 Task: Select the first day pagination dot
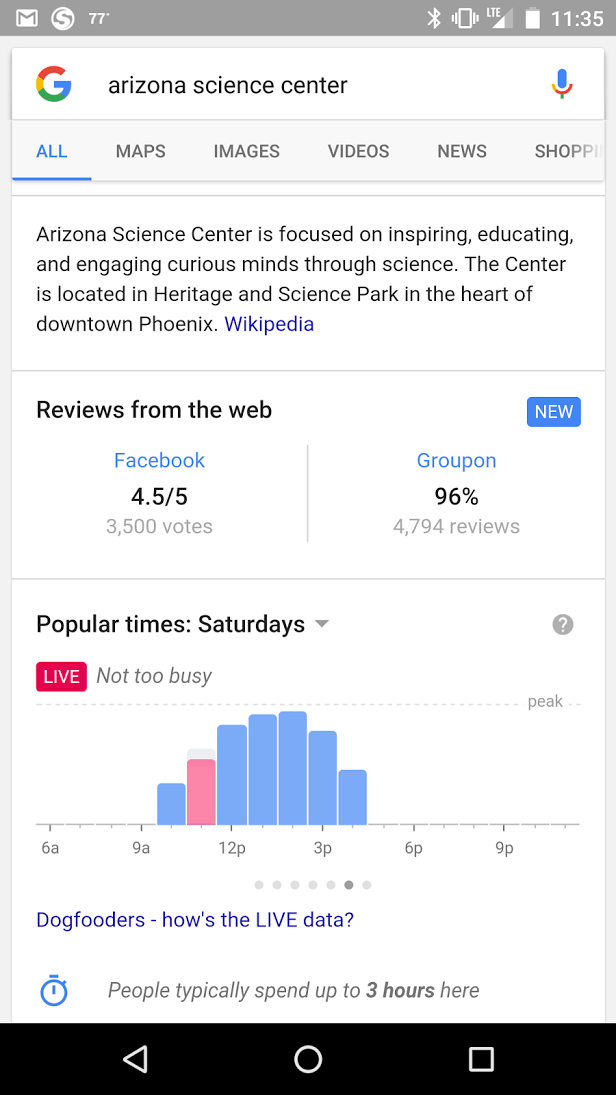259,885
